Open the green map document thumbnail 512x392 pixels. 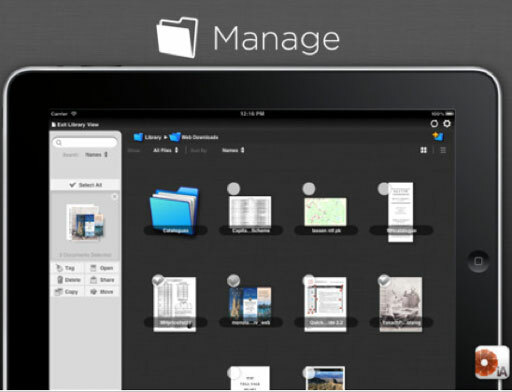[325, 212]
